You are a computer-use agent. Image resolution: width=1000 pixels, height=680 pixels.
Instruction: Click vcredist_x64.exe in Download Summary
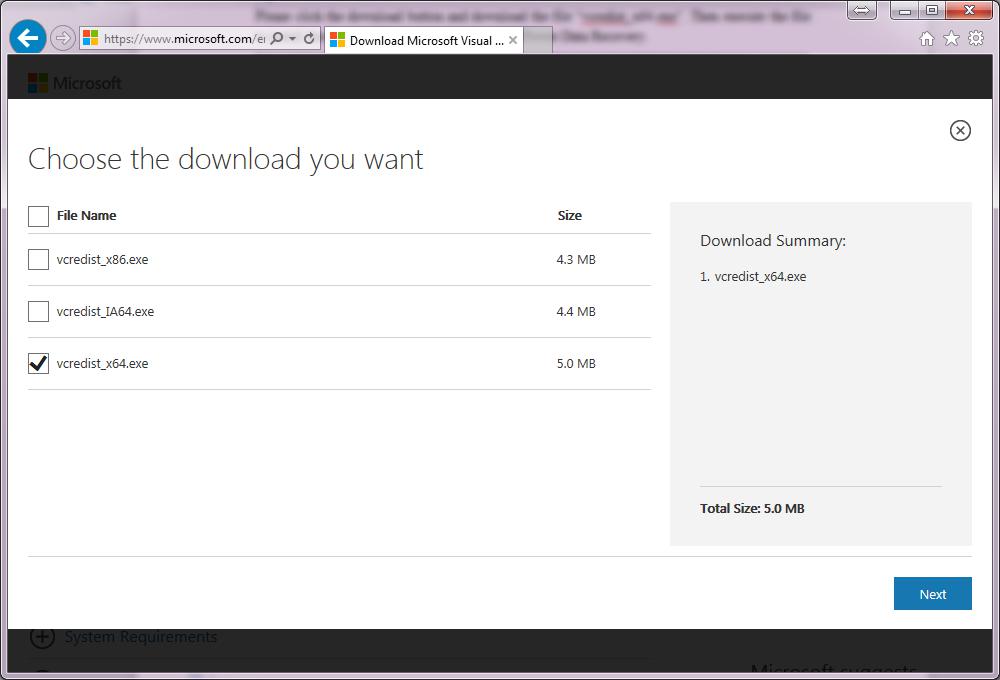pos(760,277)
